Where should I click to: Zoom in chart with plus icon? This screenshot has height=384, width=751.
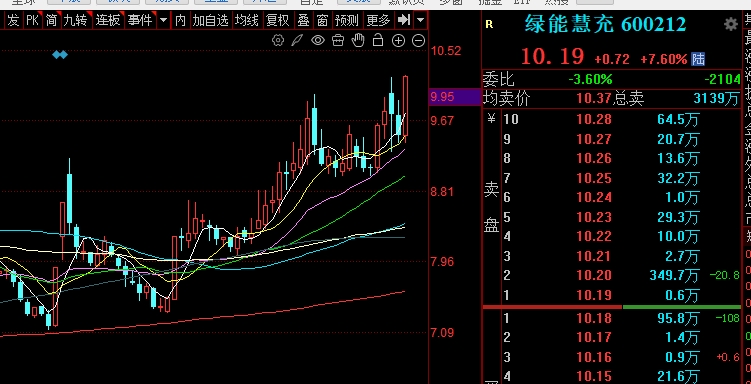pyautogui.click(x=398, y=41)
